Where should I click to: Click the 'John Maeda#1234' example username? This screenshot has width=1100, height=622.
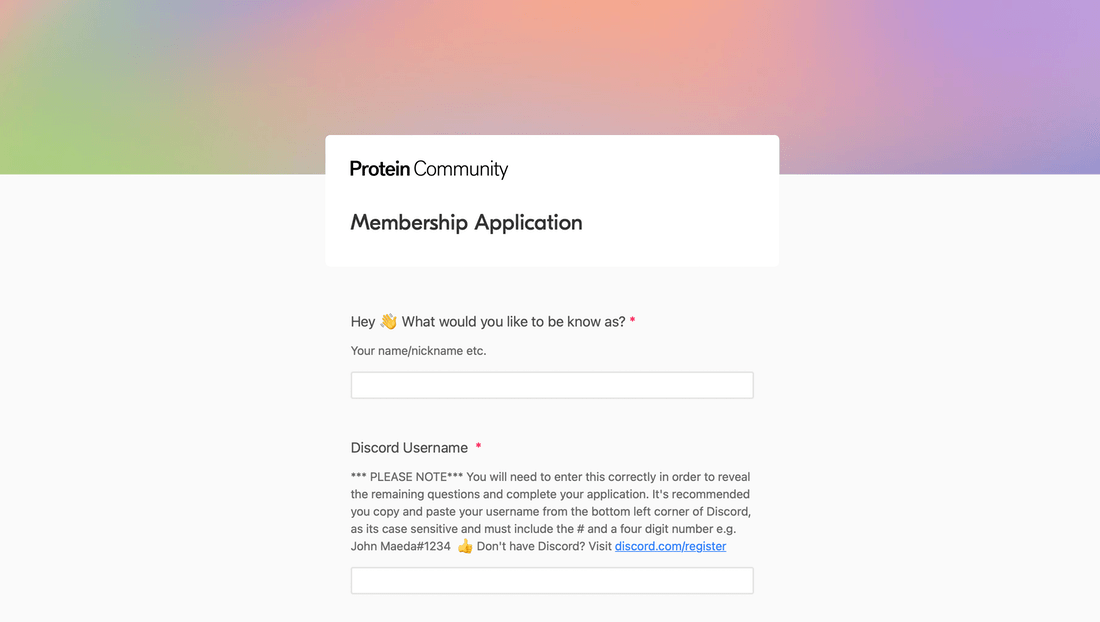[401, 546]
